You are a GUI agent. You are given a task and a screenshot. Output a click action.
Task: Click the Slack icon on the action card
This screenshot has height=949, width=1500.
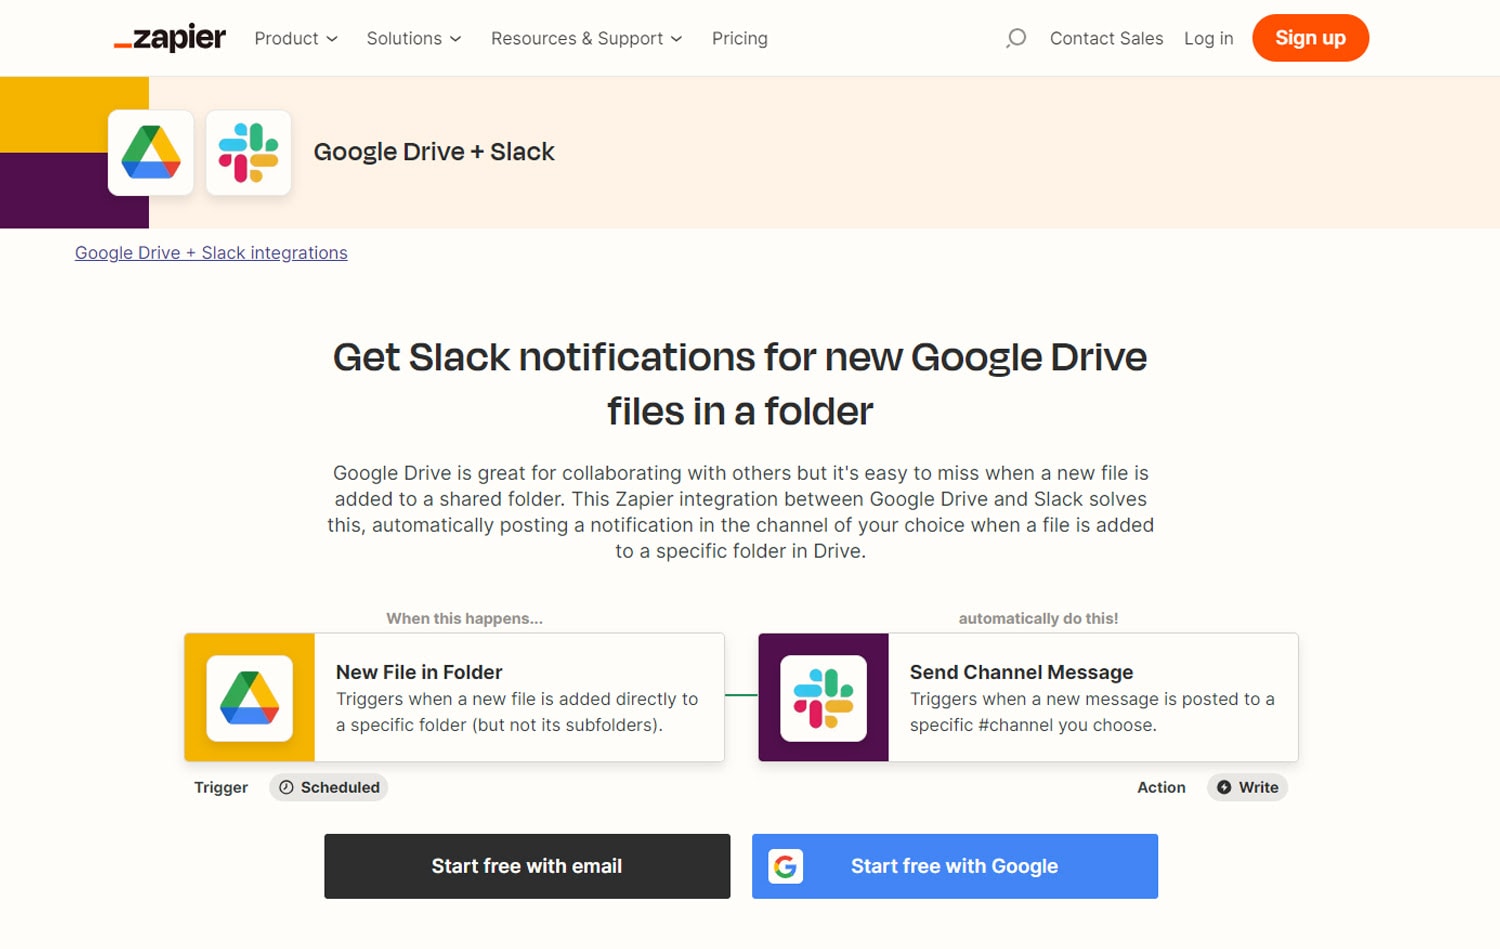point(823,697)
